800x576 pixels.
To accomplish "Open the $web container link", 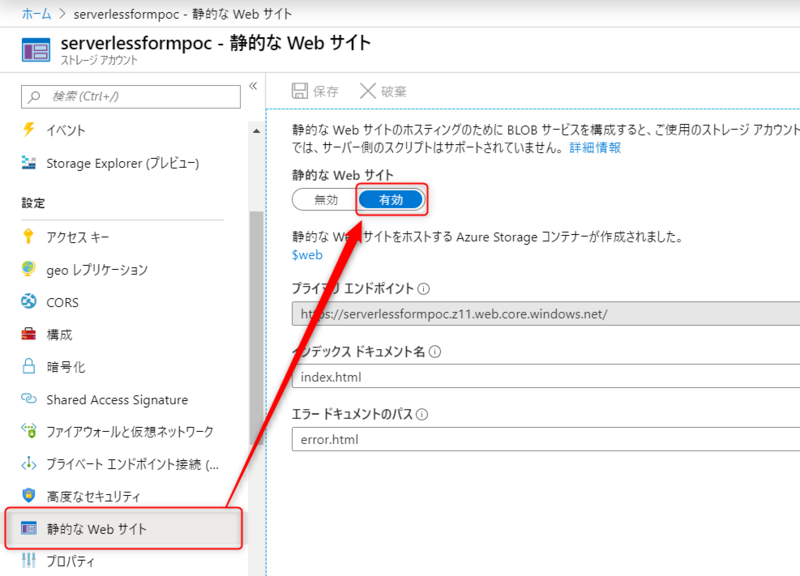I will pos(307,255).
